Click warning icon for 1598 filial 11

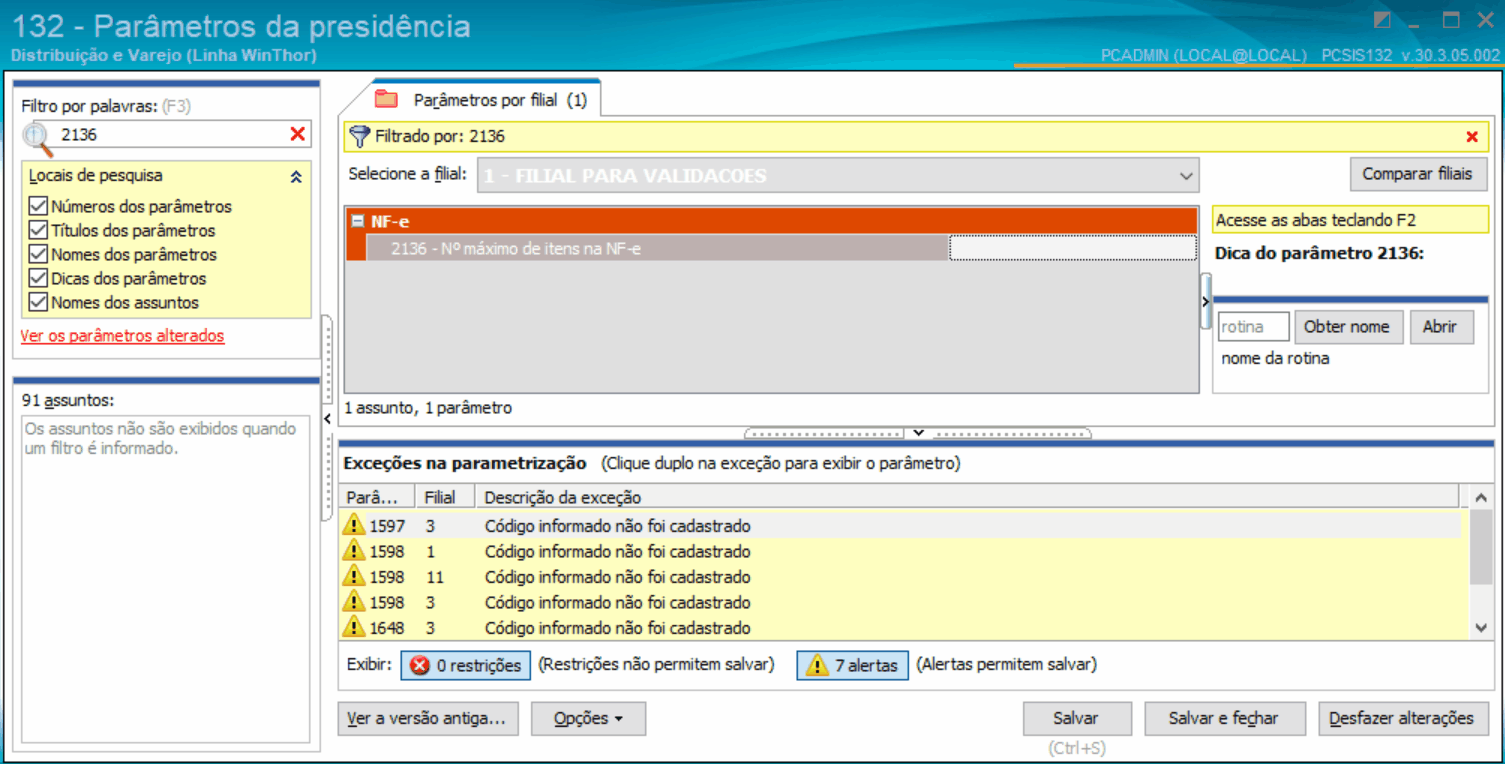coord(354,577)
